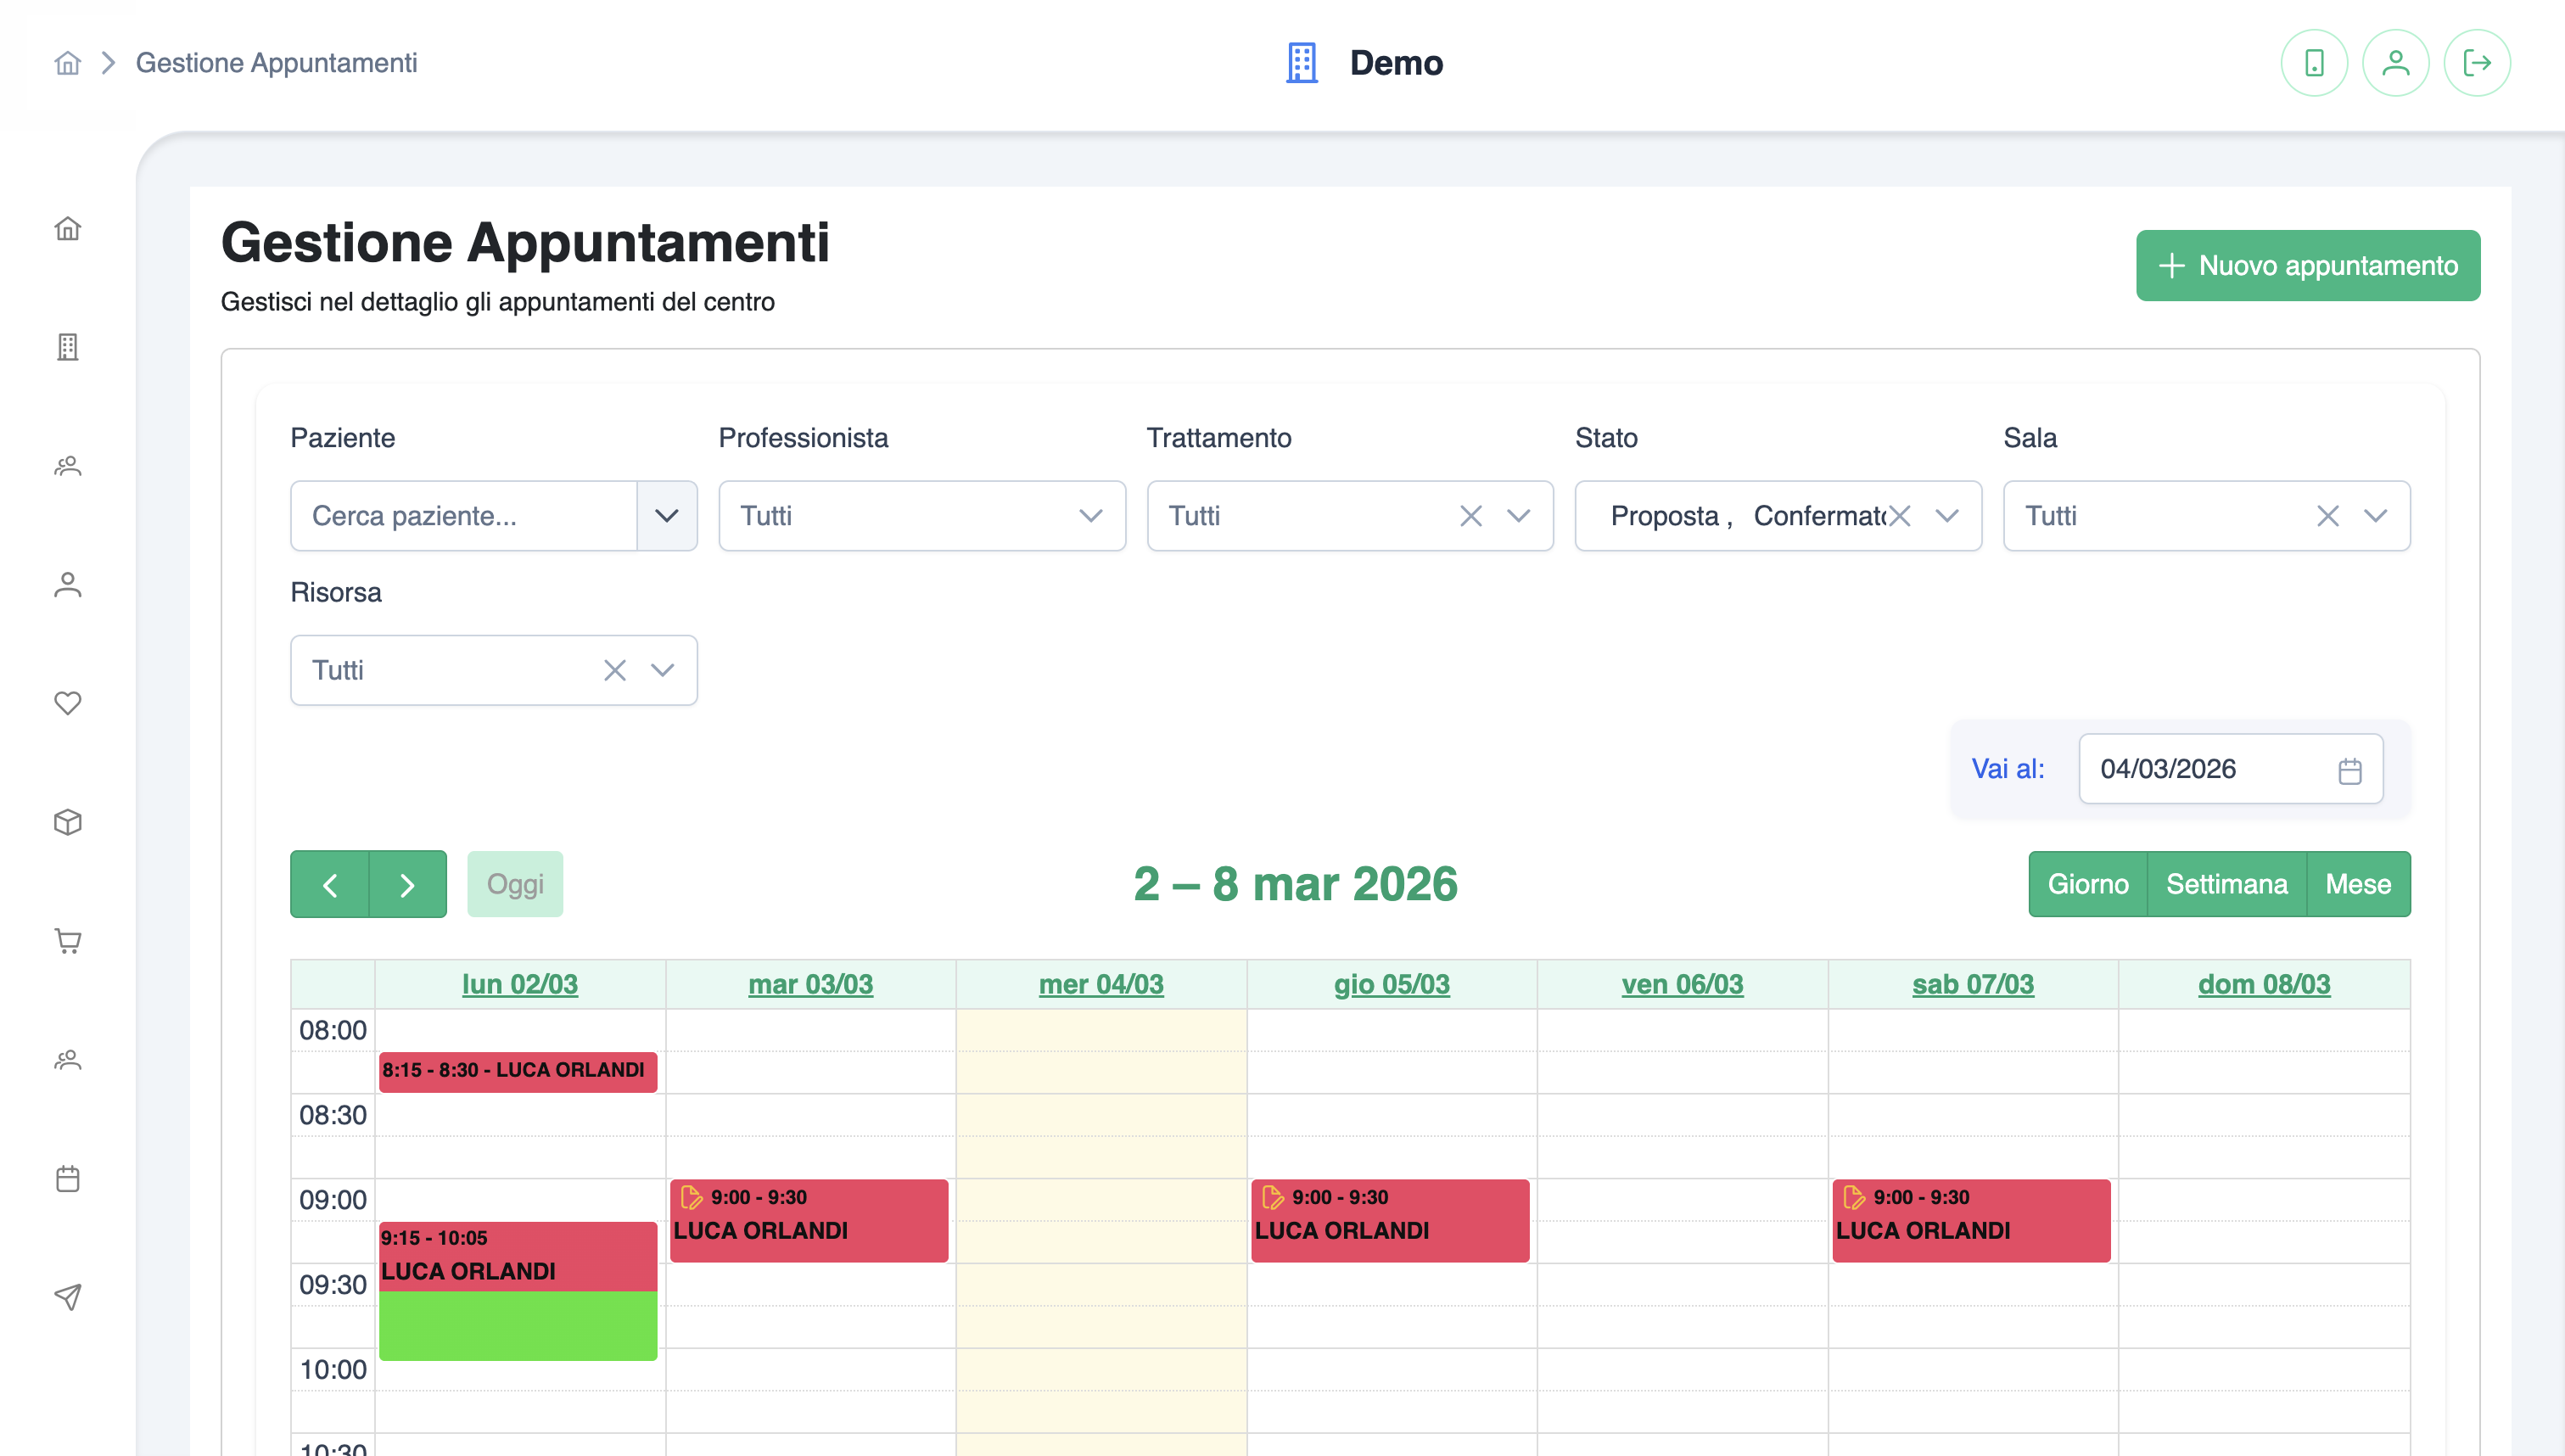
Task: Click the Oggi button
Action: [515, 884]
